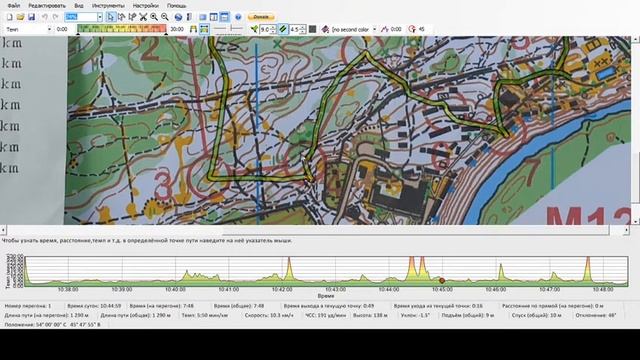Select the pointer tool
640x360 pixels.
111,17
